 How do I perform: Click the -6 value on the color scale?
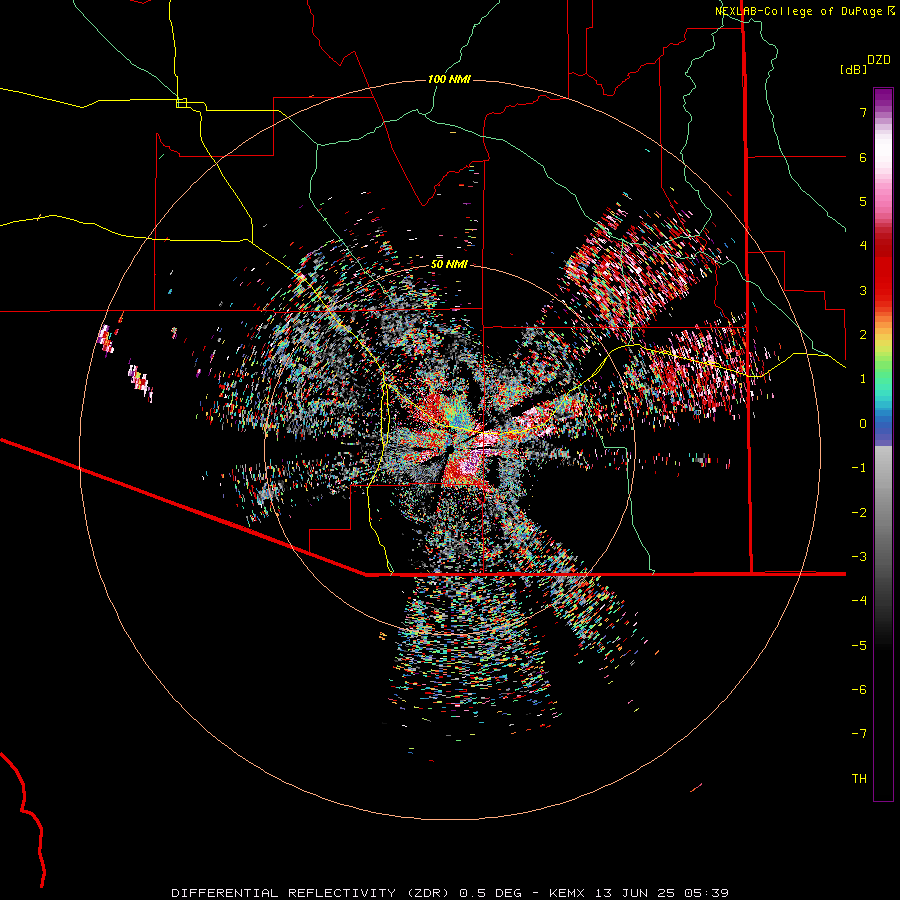[x=859, y=689]
